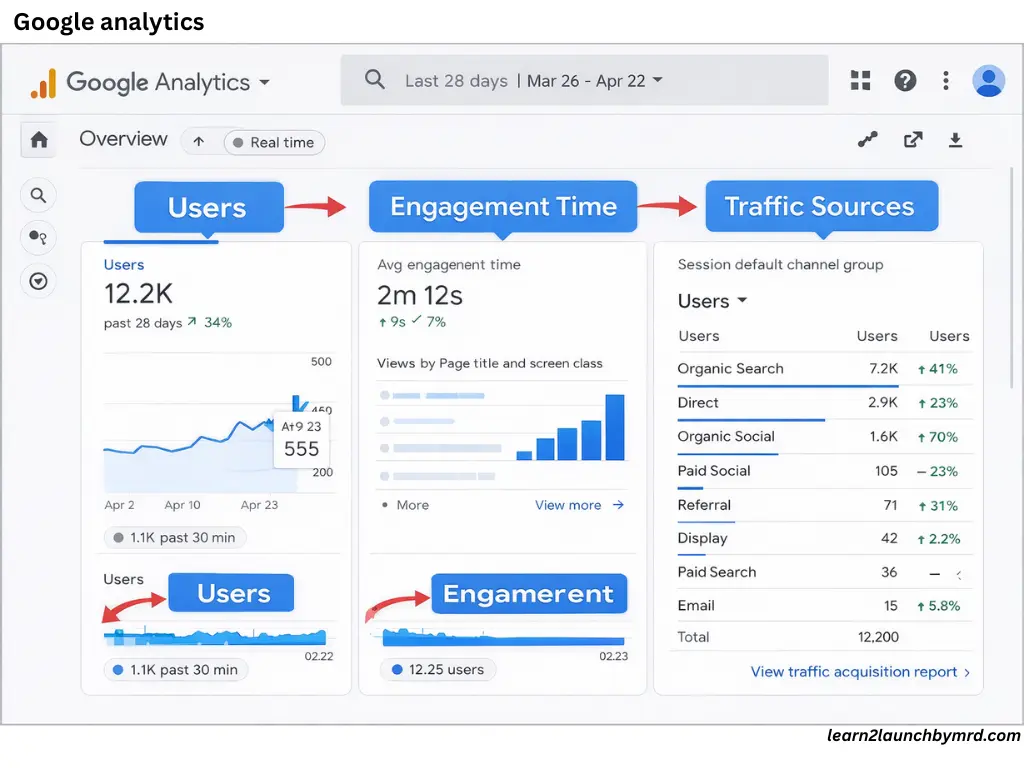Open View traffic acquisition report link

860,672
